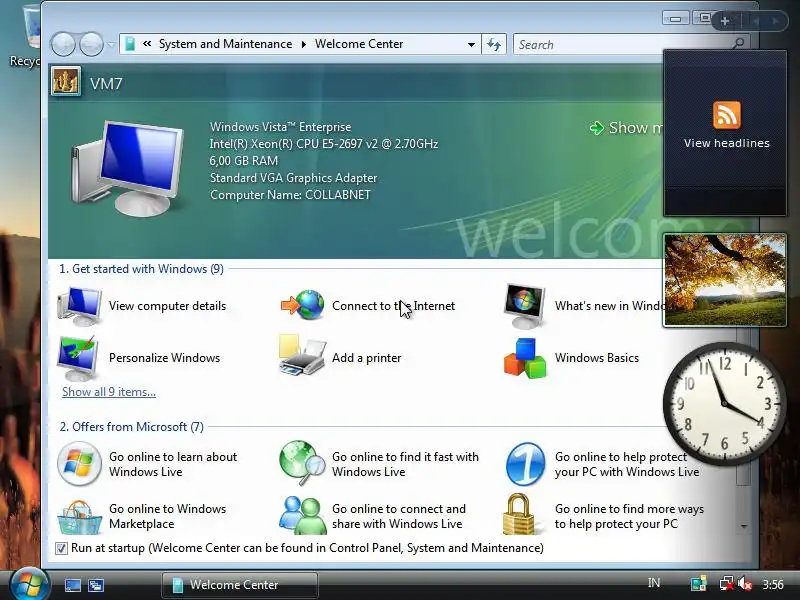Click the double chevron at breadcrumb start
Image resolution: width=800 pixels, height=600 pixels.
147,44
